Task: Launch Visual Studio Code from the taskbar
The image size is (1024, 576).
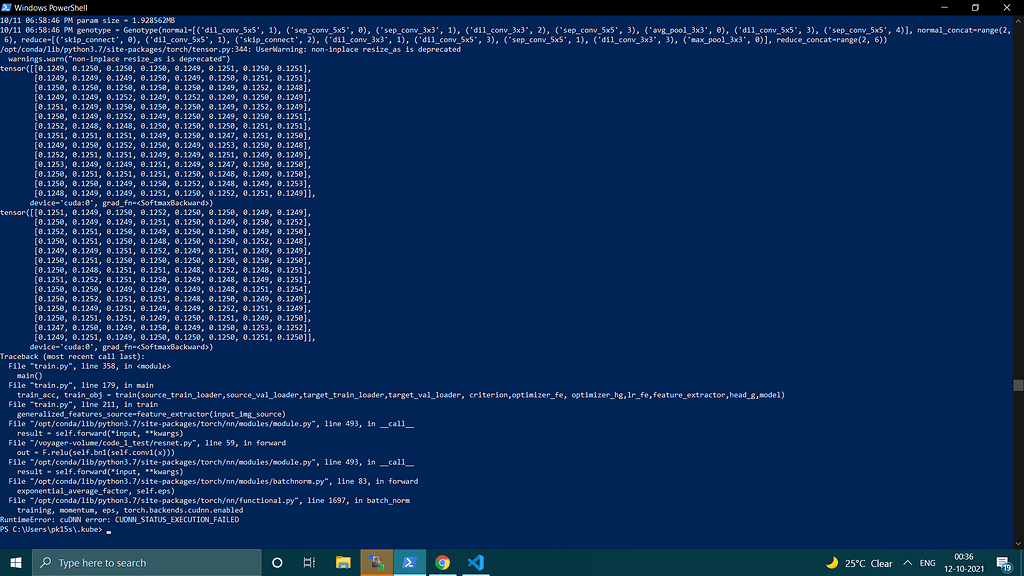Action: tap(476, 562)
